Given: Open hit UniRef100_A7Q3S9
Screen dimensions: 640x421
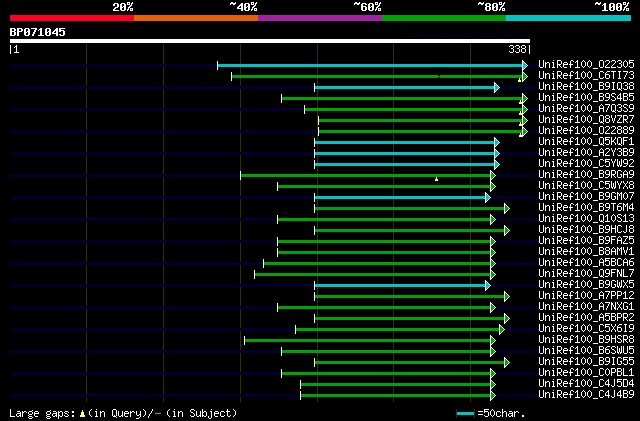Looking at the screenshot, I should pos(586,108).
